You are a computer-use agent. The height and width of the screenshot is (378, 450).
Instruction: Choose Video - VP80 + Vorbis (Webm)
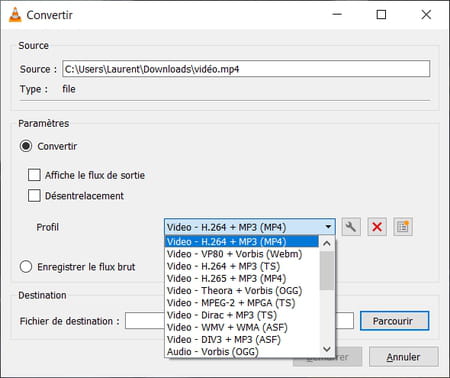[241, 254]
